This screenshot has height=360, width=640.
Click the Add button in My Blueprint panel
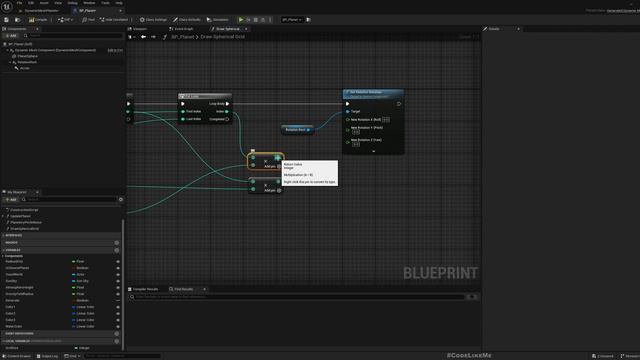click(x=11, y=200)
